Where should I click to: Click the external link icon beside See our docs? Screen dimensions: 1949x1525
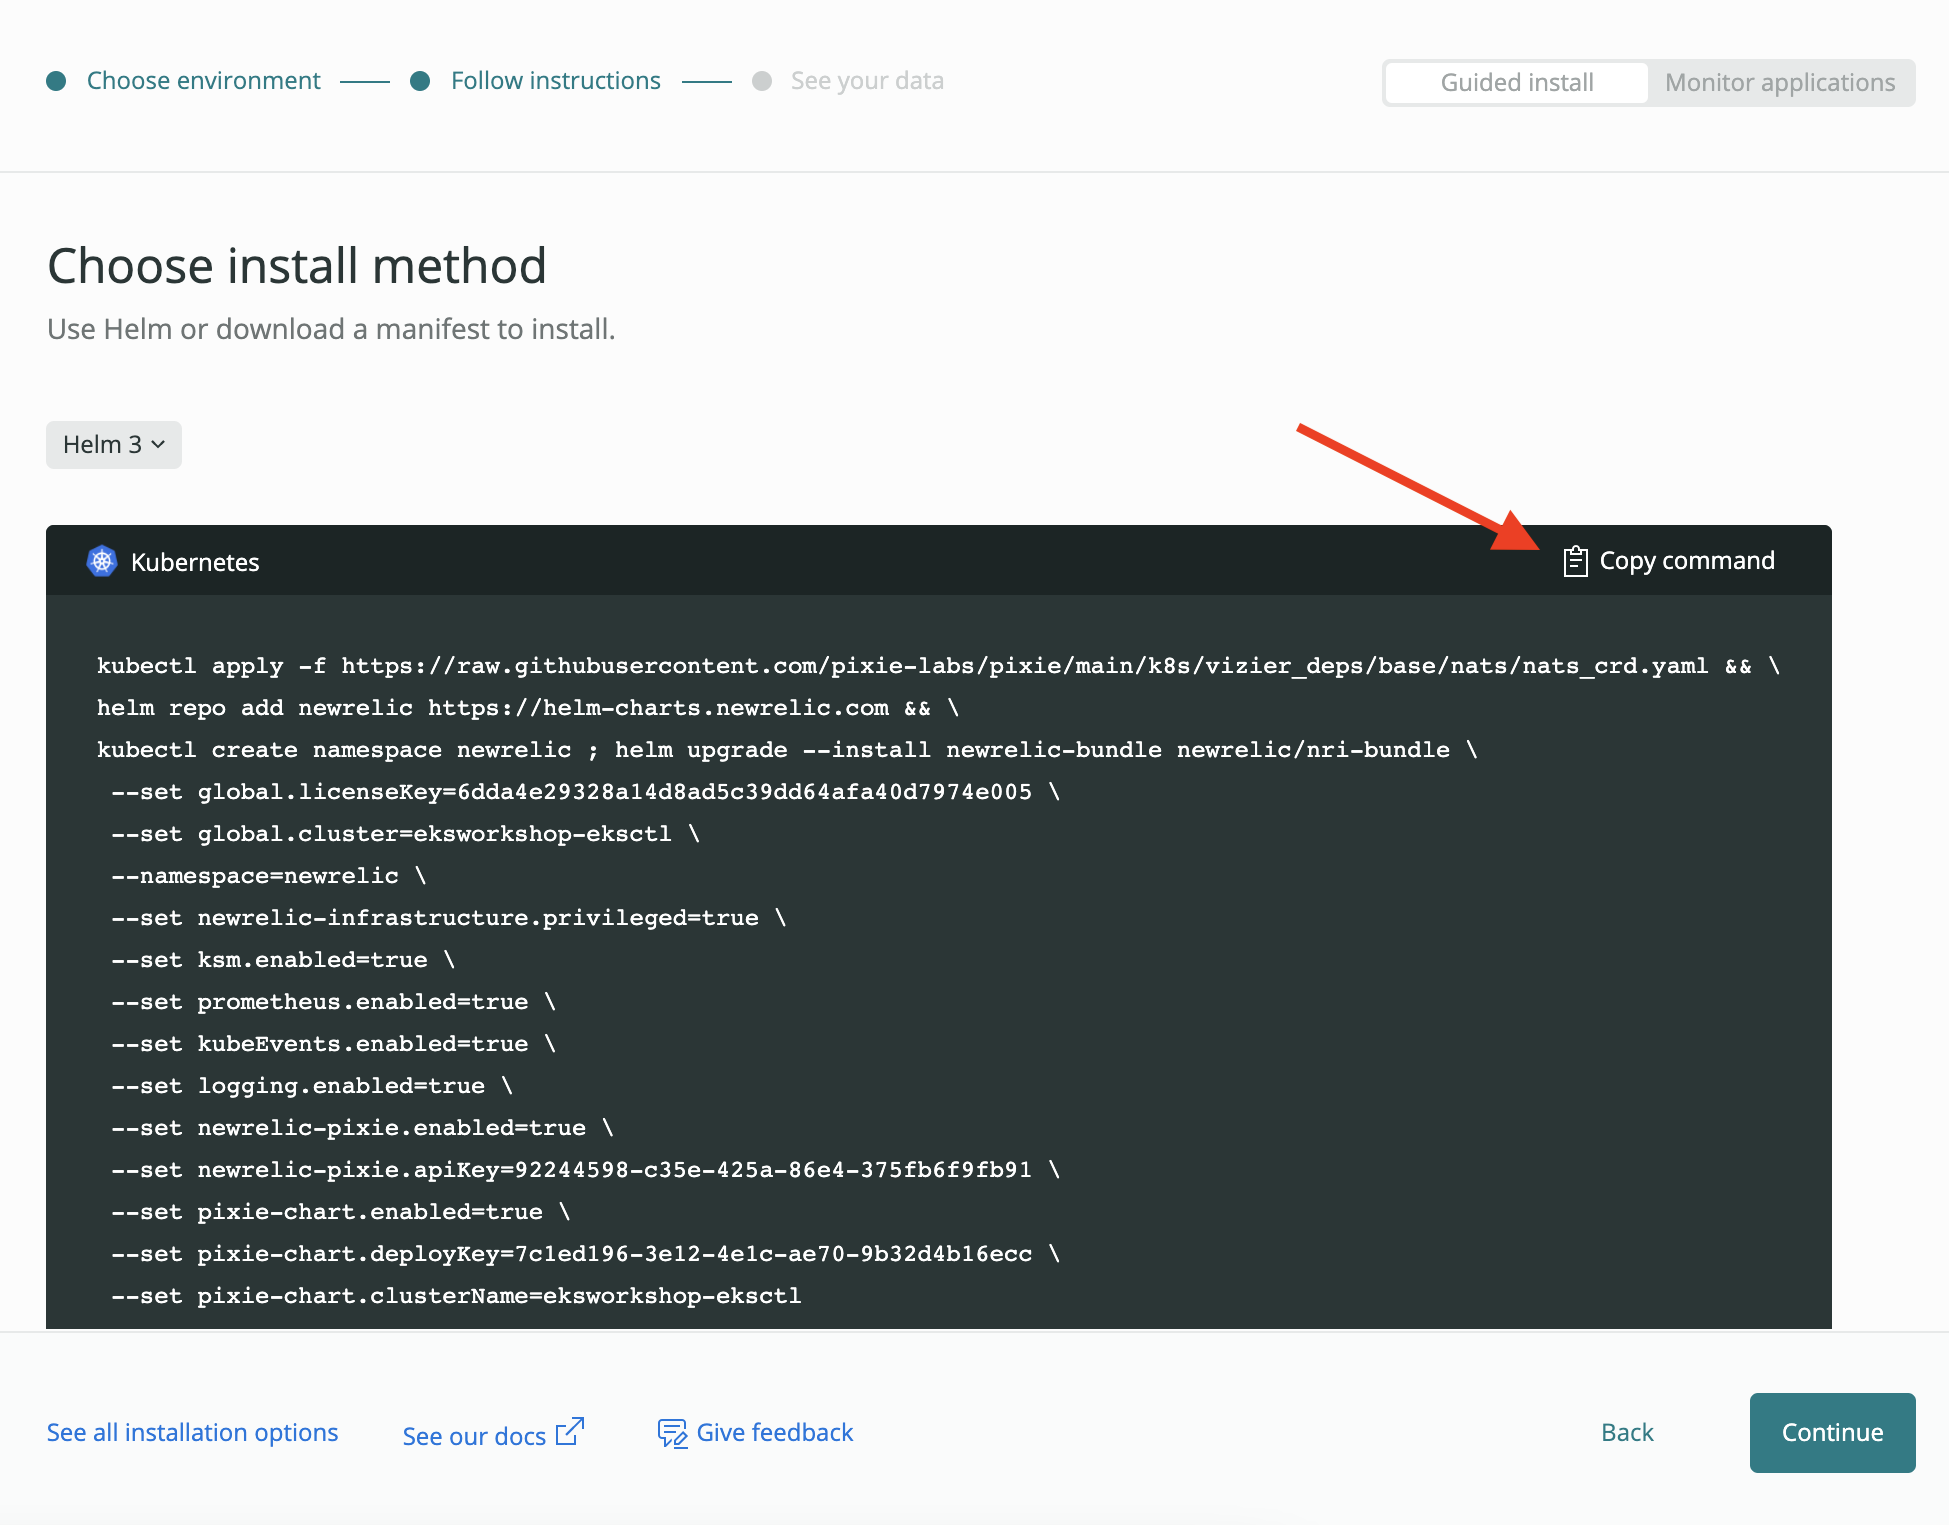pyautogui.click(x=570, y=1432)
